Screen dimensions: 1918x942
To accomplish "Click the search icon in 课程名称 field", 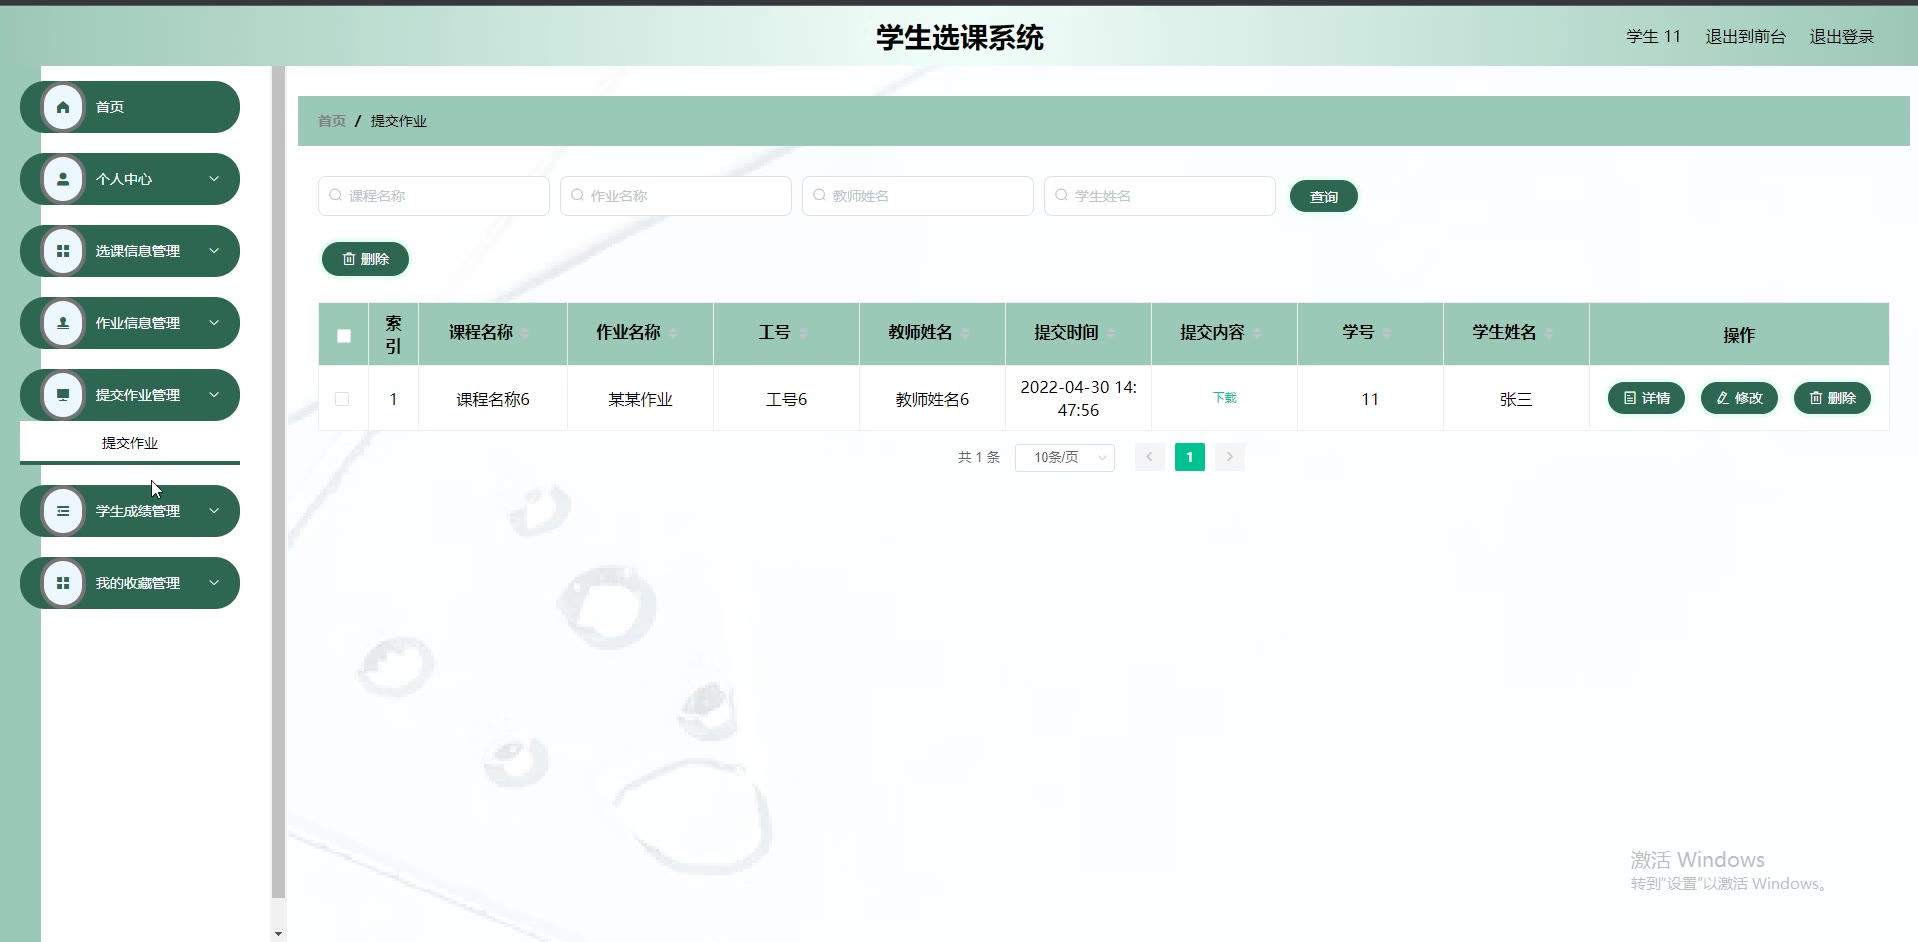I will (x=336, y=195).
